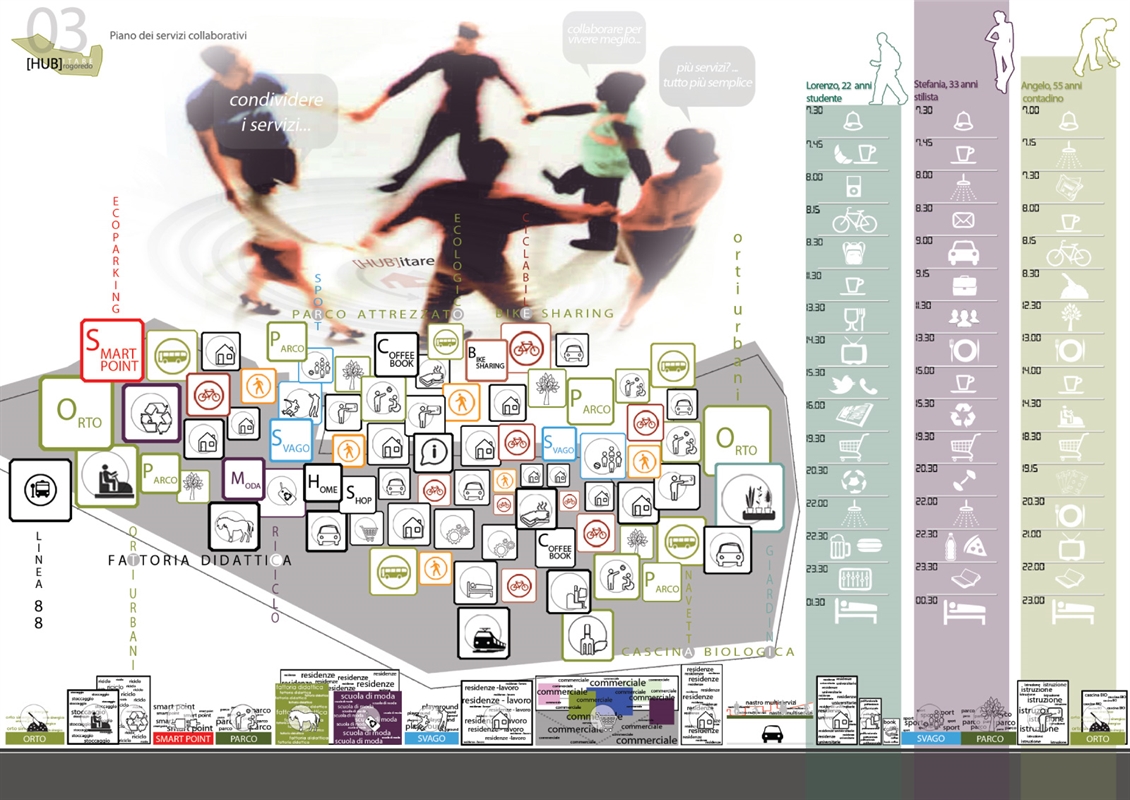Click Stefania's 8.30 envelope icon
Screen dimensions: 1130x800
(x=963, y=220)
